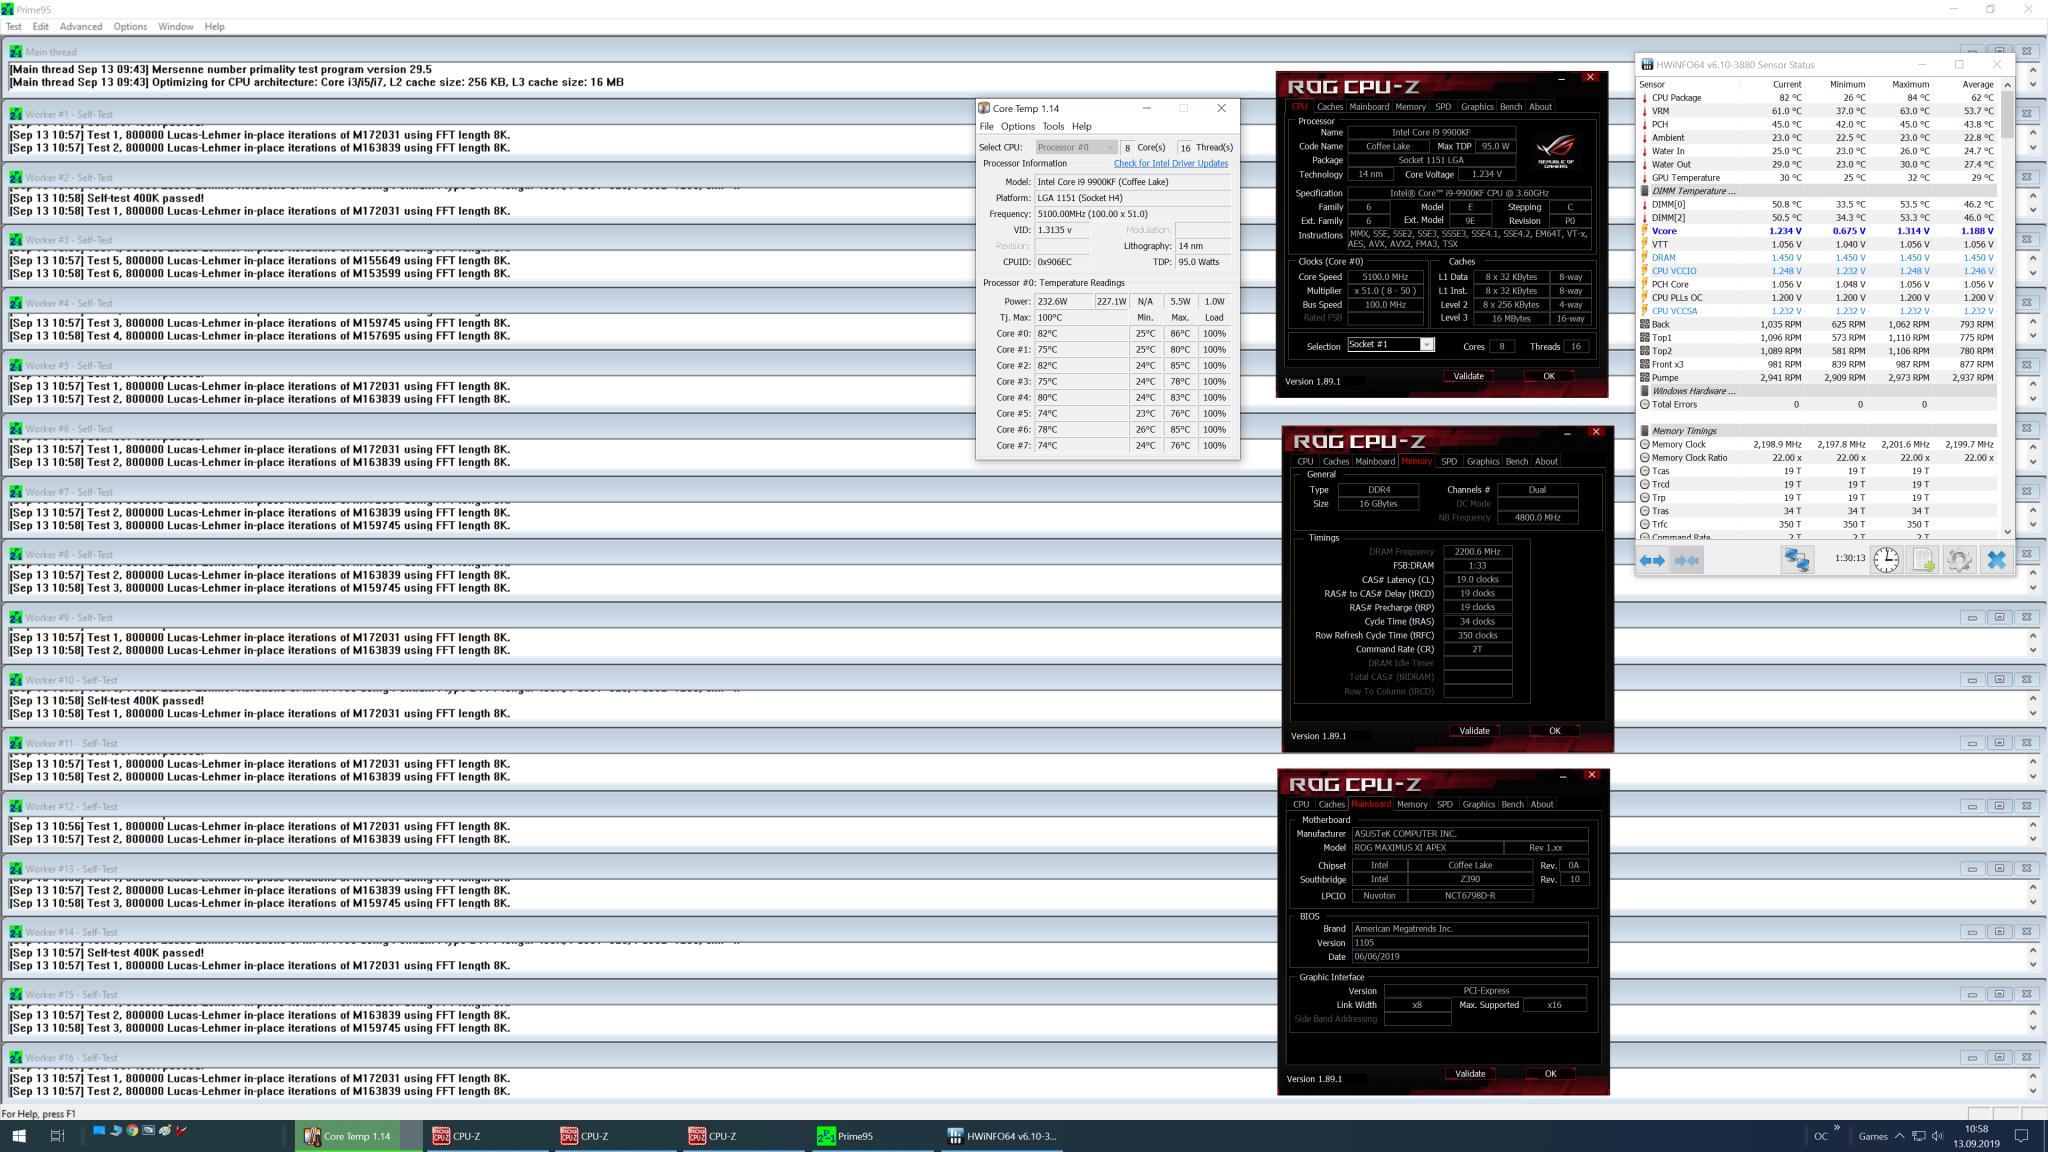Open Prime95 Advanced menu
This screenshot has height=1152, width=2048.
point(81,27)
